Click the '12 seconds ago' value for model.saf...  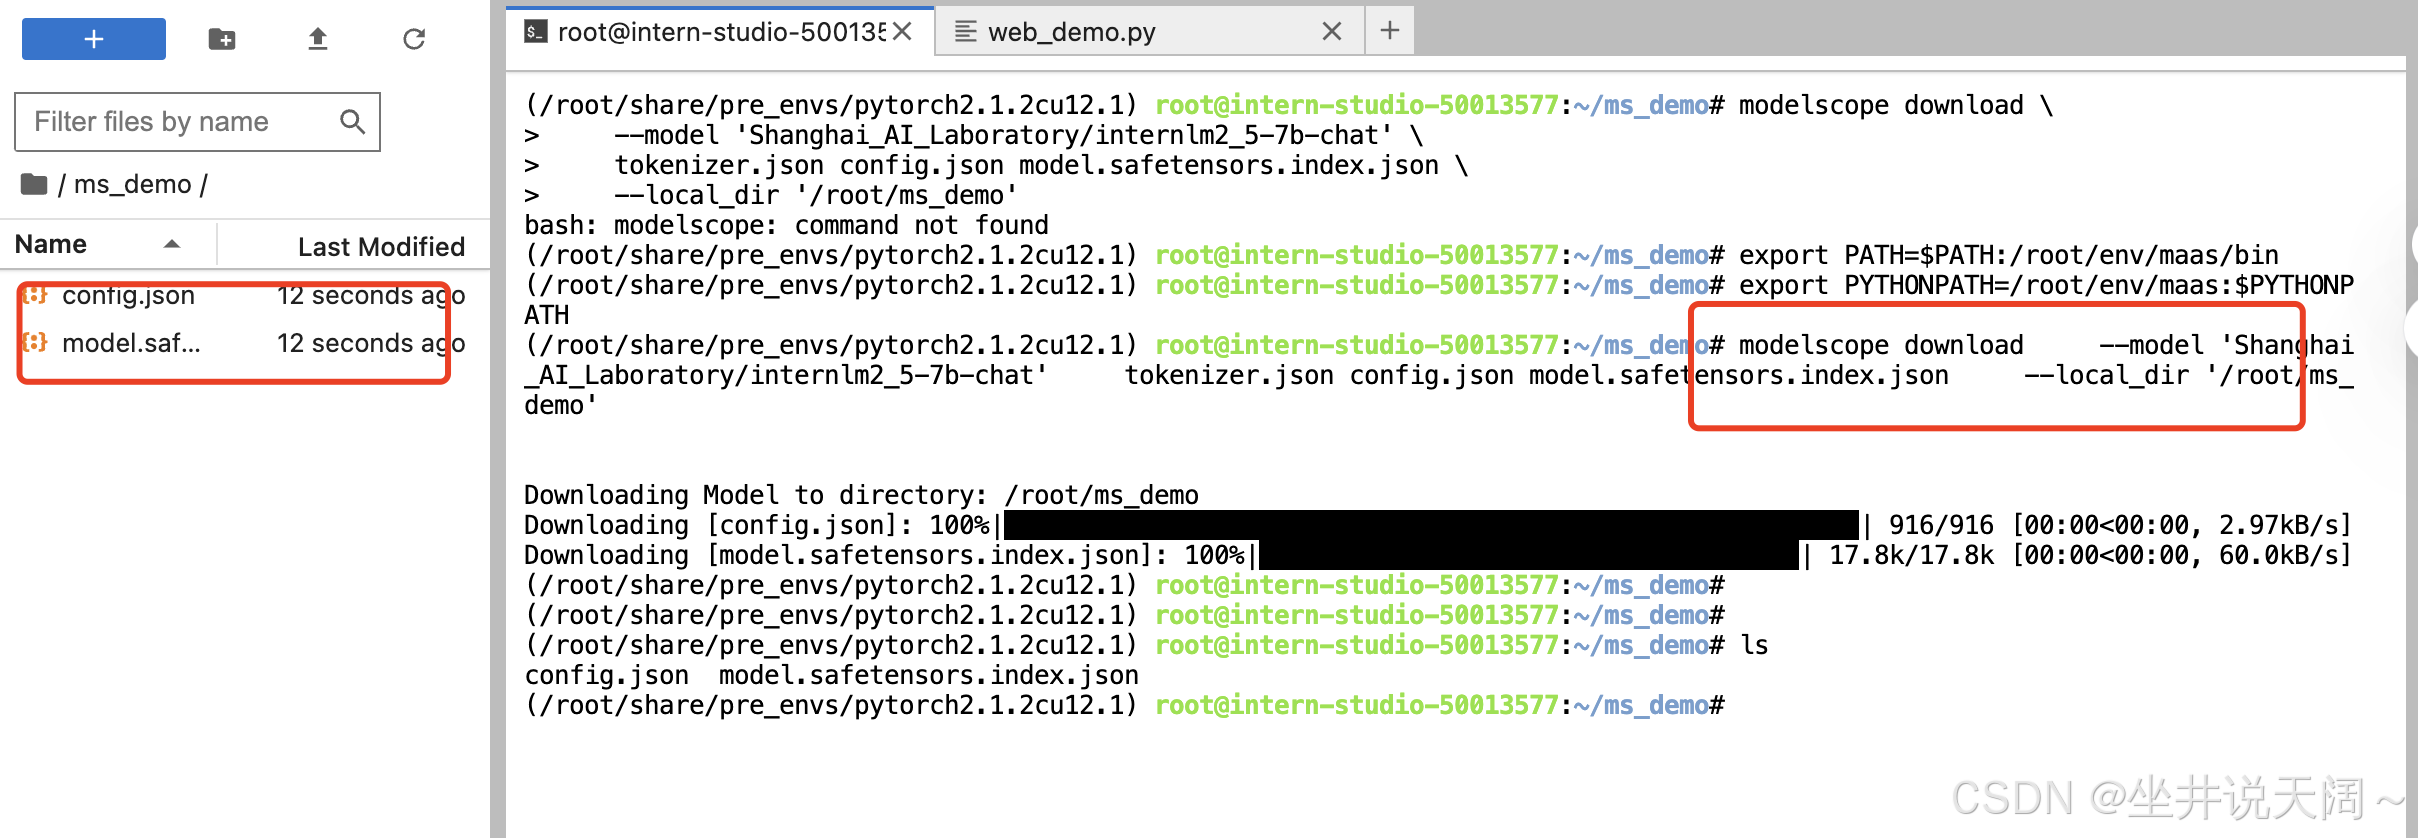[371, 343]
